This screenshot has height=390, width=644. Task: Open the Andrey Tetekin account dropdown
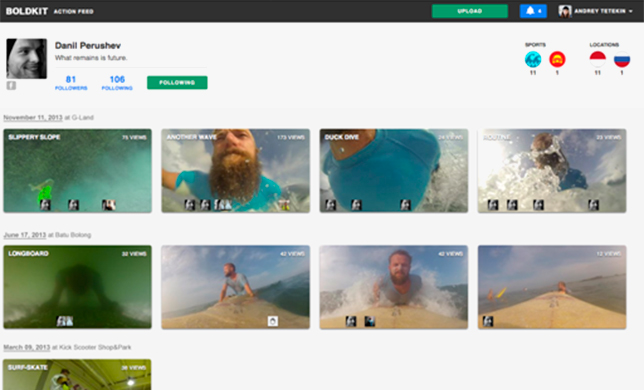point(596,11)
